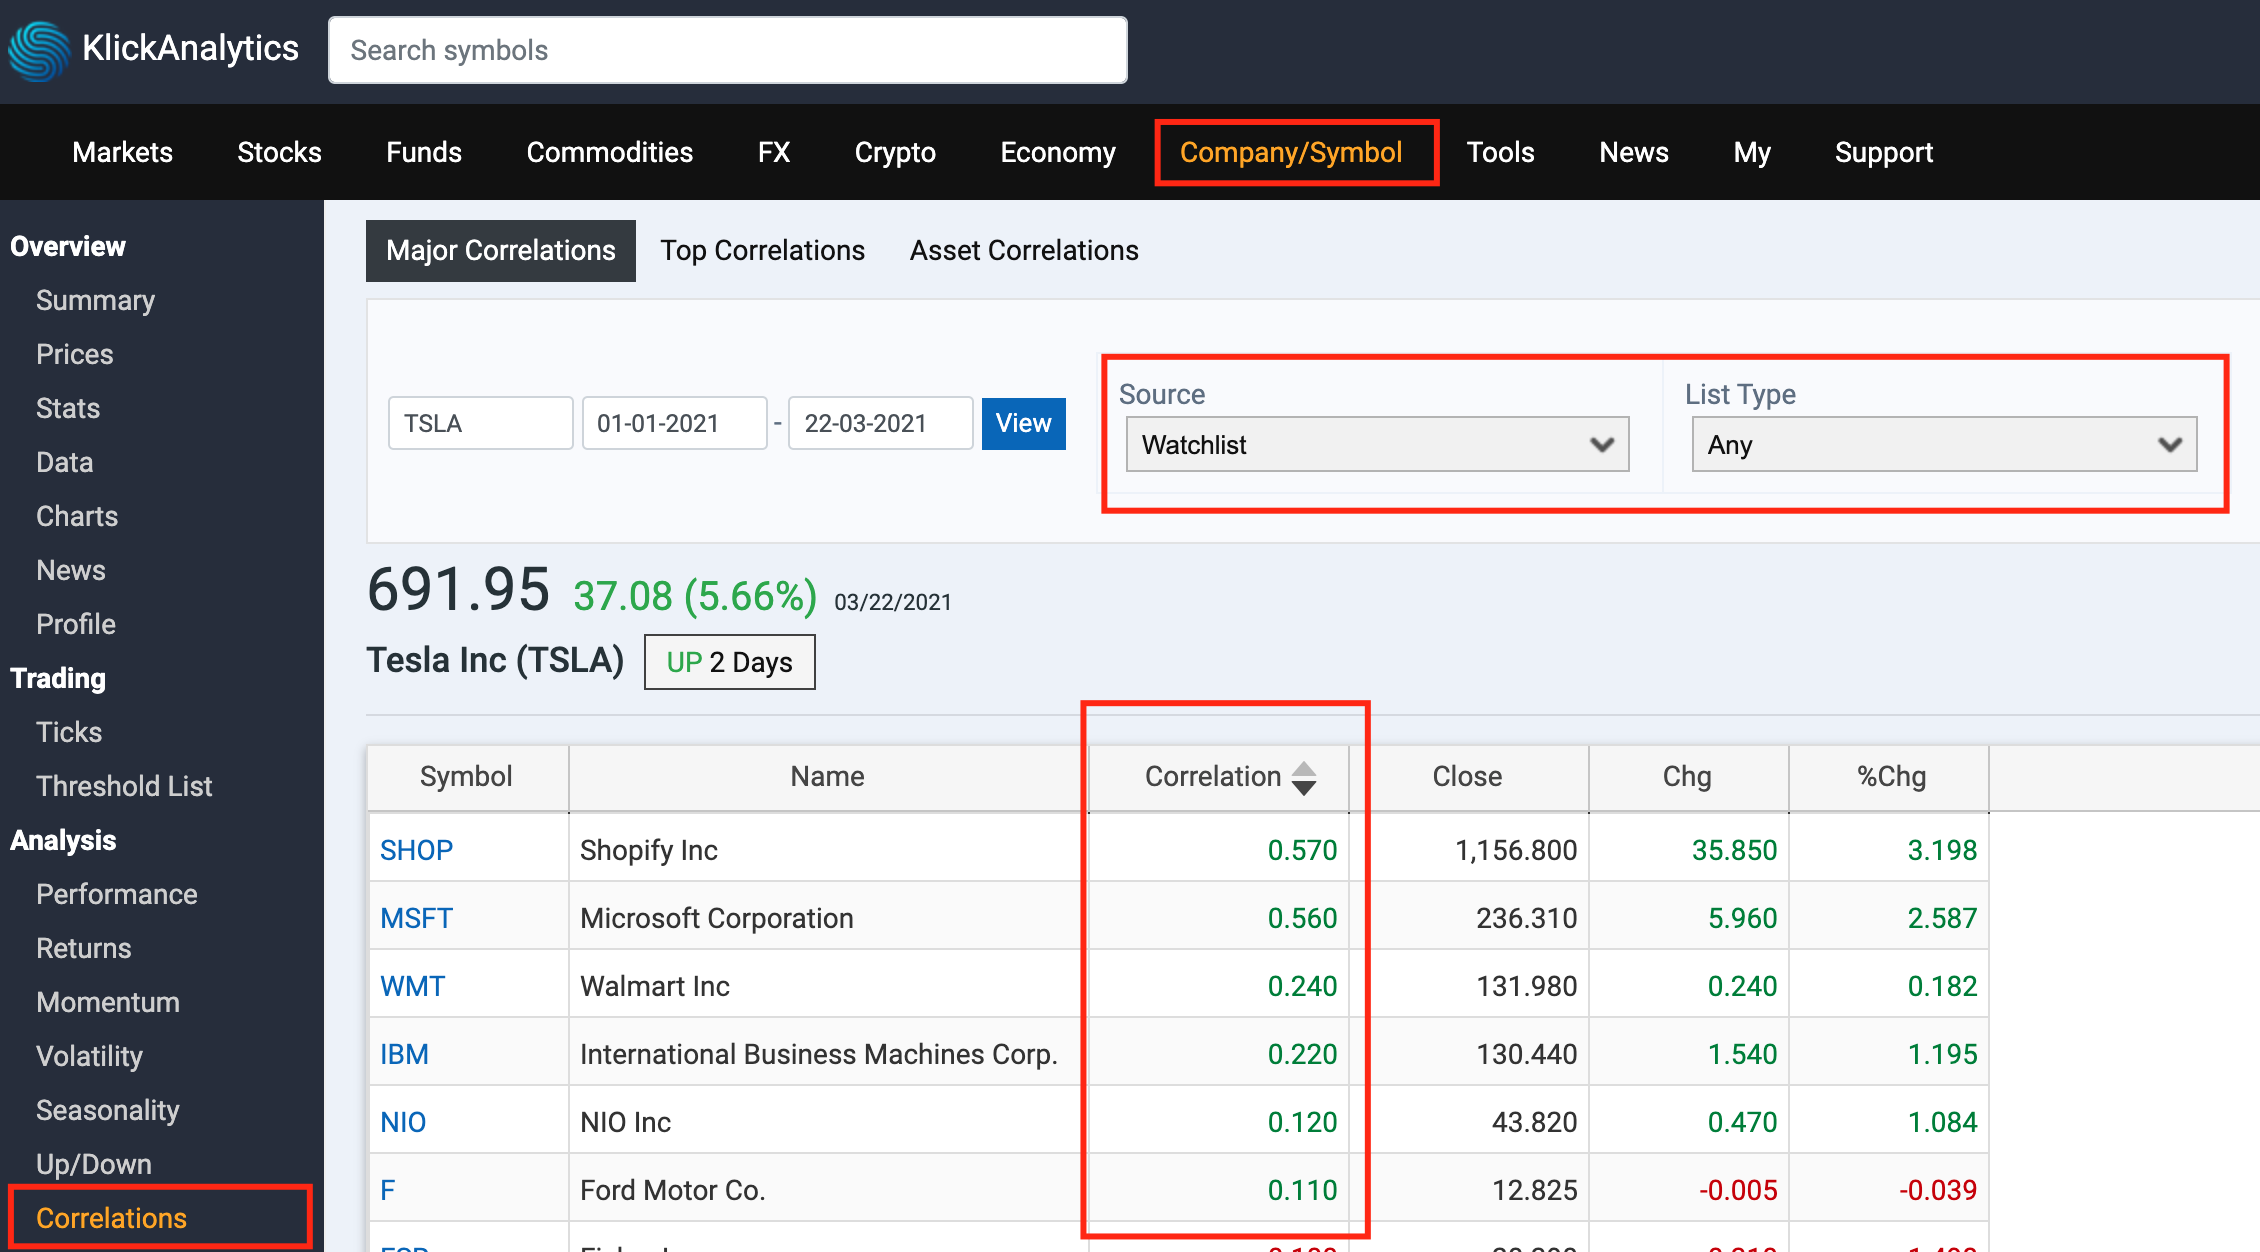Image resolution: width=2260 pixels, height=1252 pixels.
Task: Open the Crypto menu
Action: 895,152
